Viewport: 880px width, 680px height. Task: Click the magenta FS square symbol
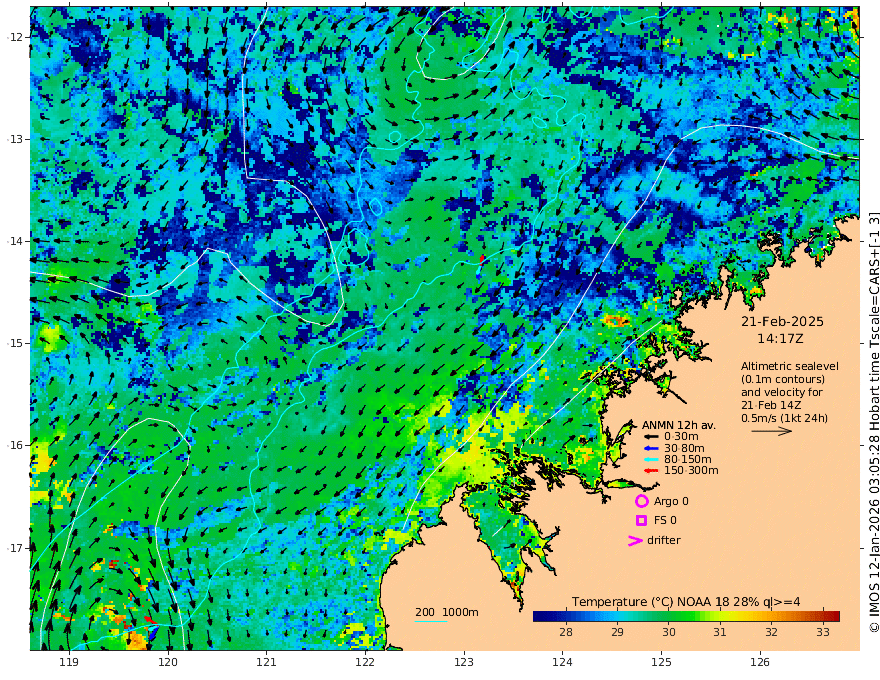click(641, 520)
